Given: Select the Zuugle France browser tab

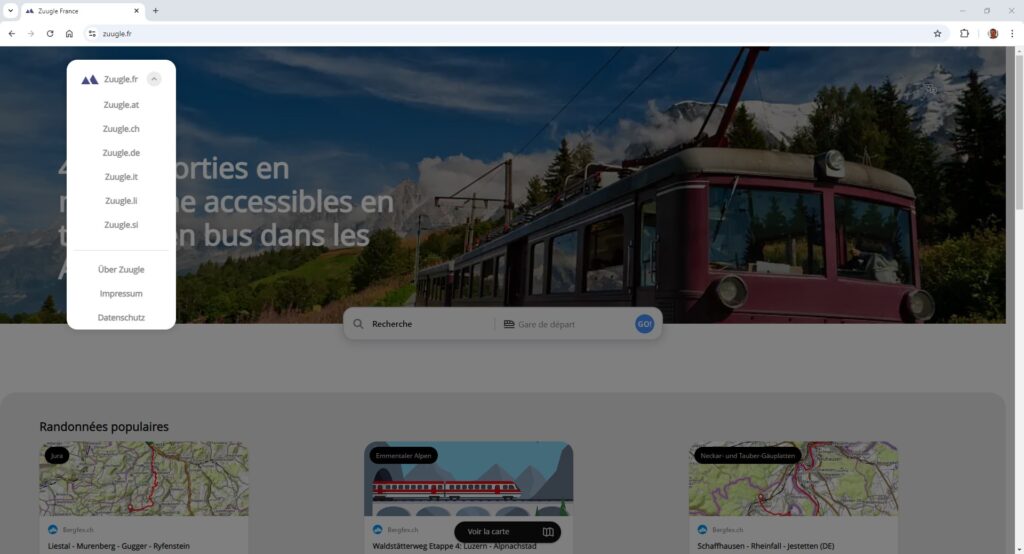Looking at the screenshot, I should 83,11.
